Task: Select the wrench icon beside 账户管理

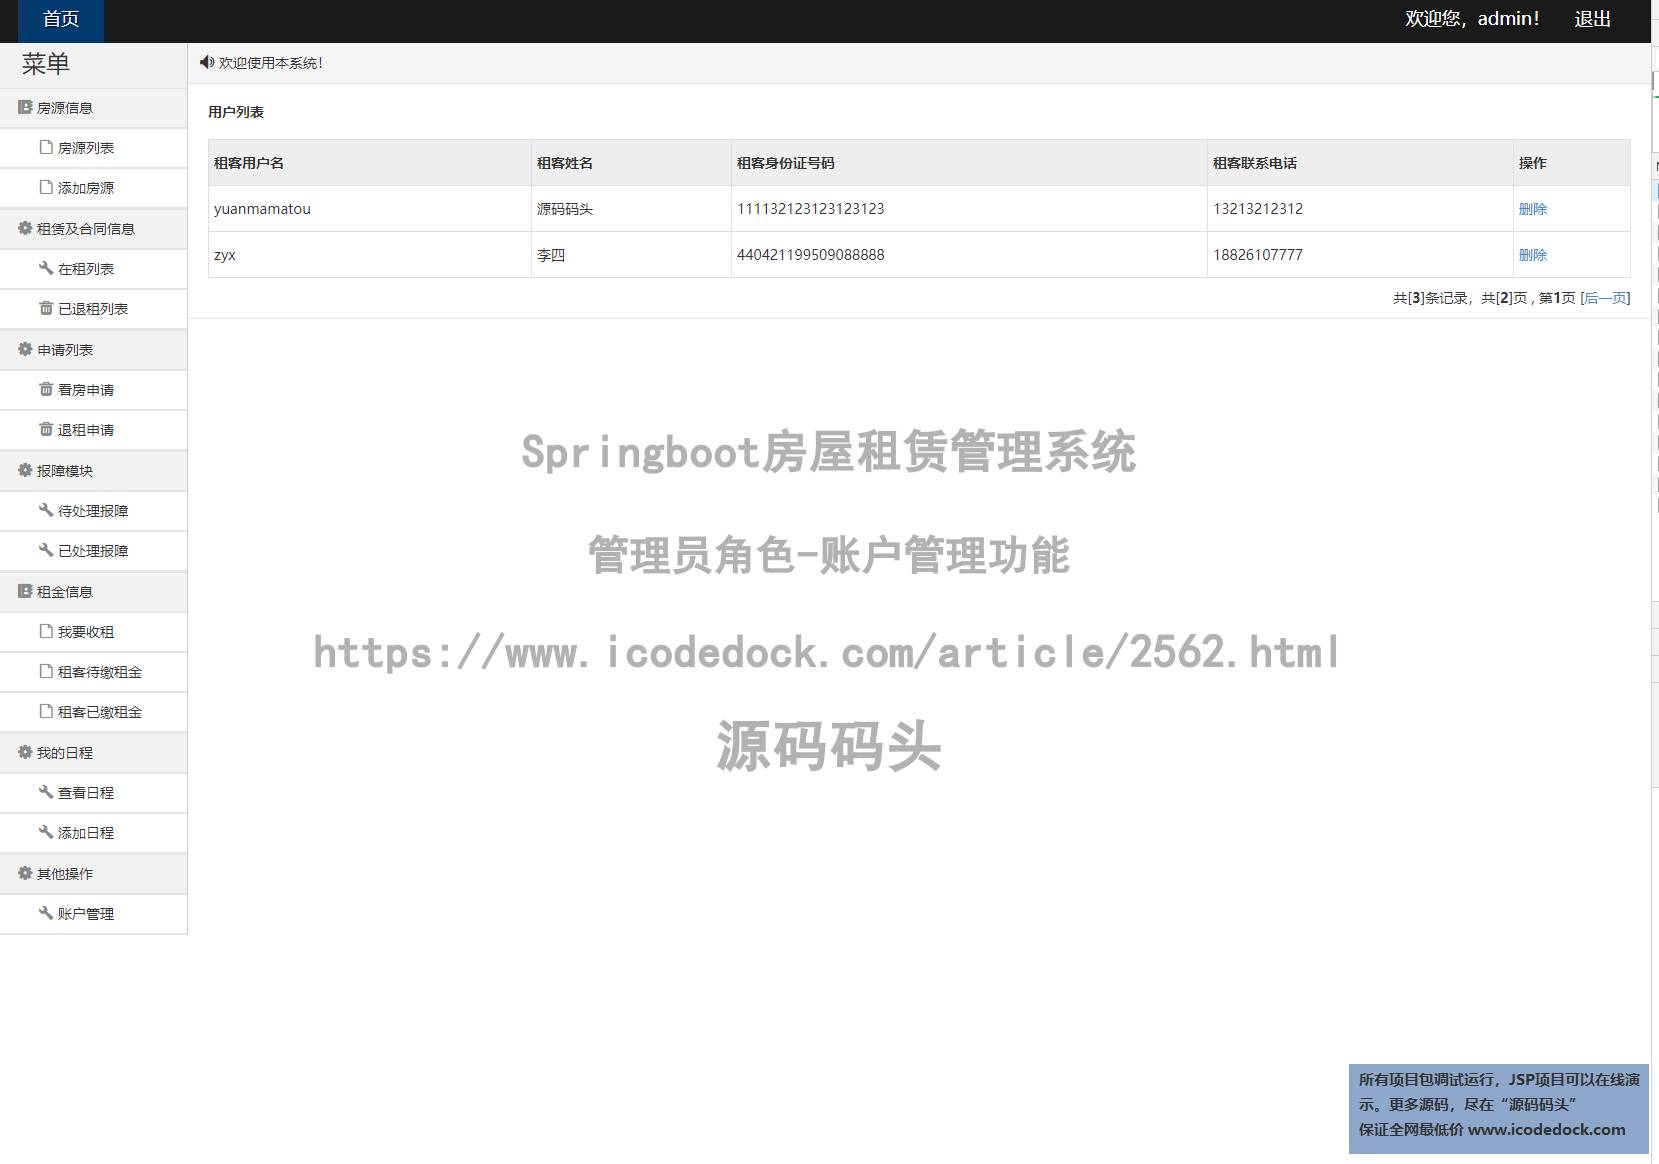Action: pos(44,913)
